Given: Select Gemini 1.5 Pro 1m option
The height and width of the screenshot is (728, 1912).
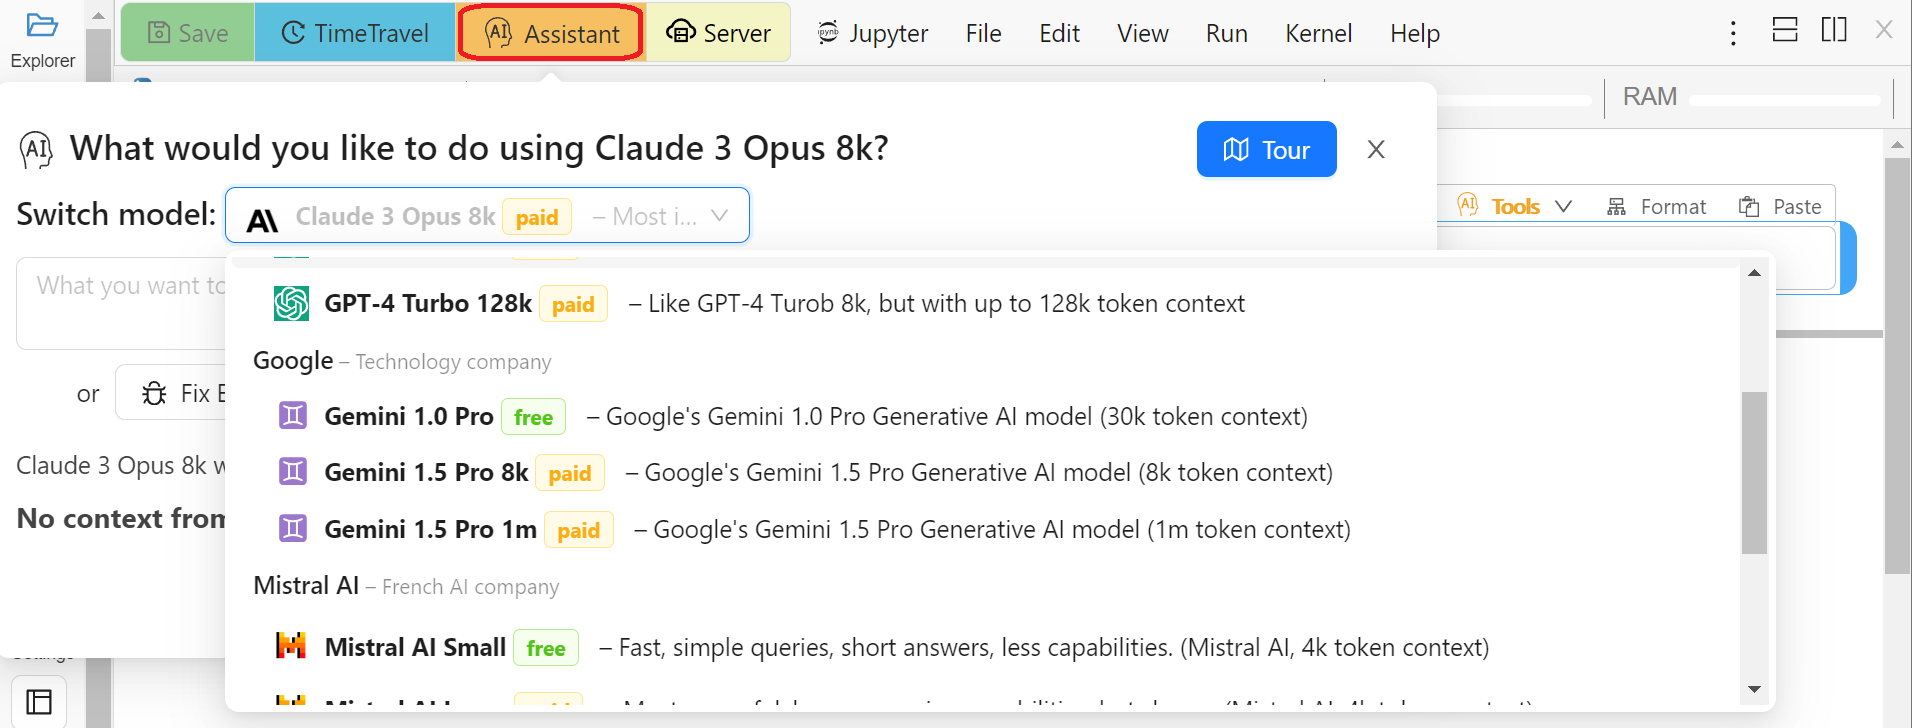Looking at the screenshot, I should (x=430, y=530).
